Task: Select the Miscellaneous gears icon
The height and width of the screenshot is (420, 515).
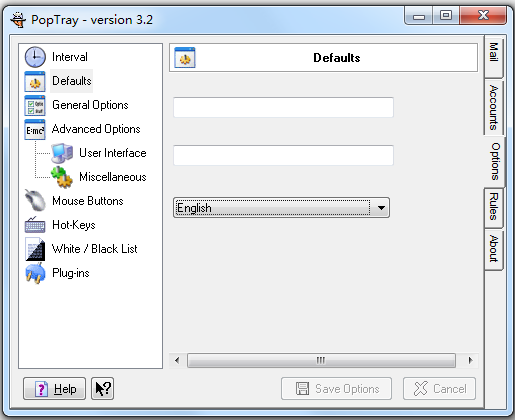Action: pyautogui.click(x=62, y=177)
